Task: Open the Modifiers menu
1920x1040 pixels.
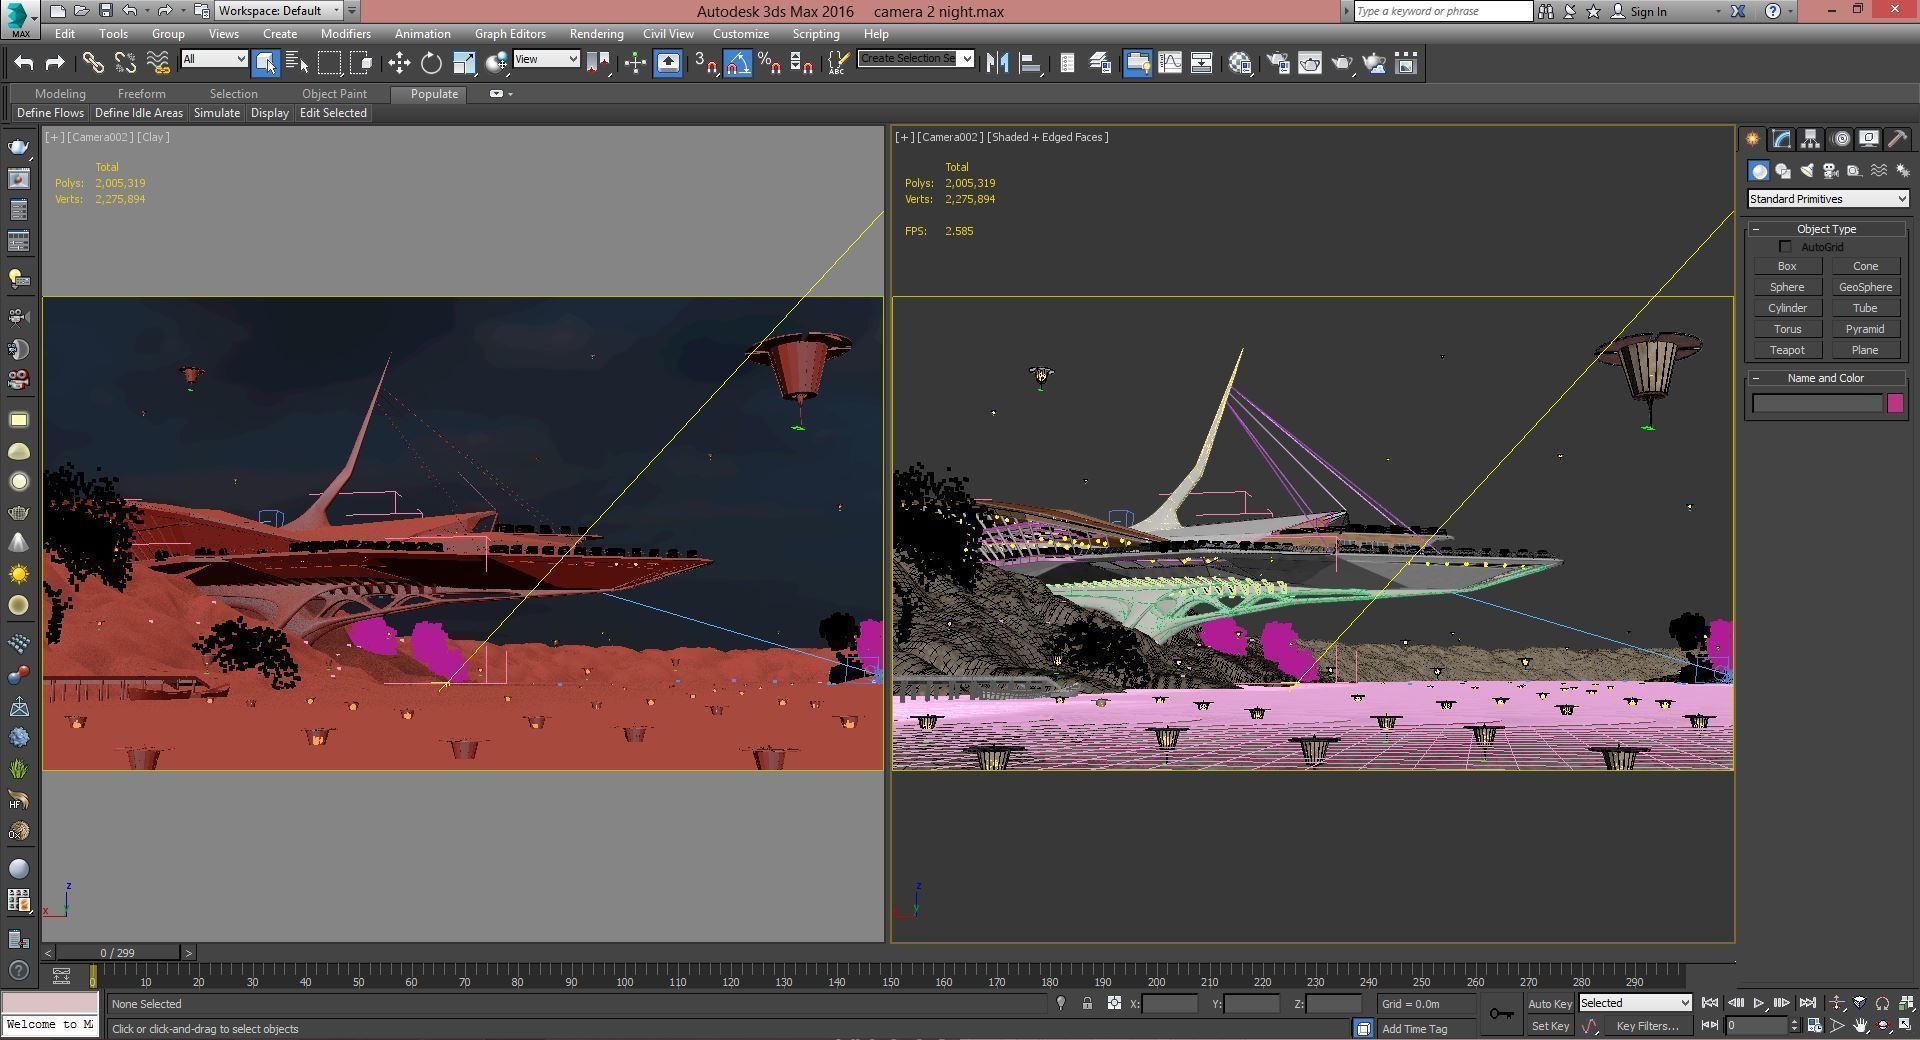Action: [x=345, y=34]
